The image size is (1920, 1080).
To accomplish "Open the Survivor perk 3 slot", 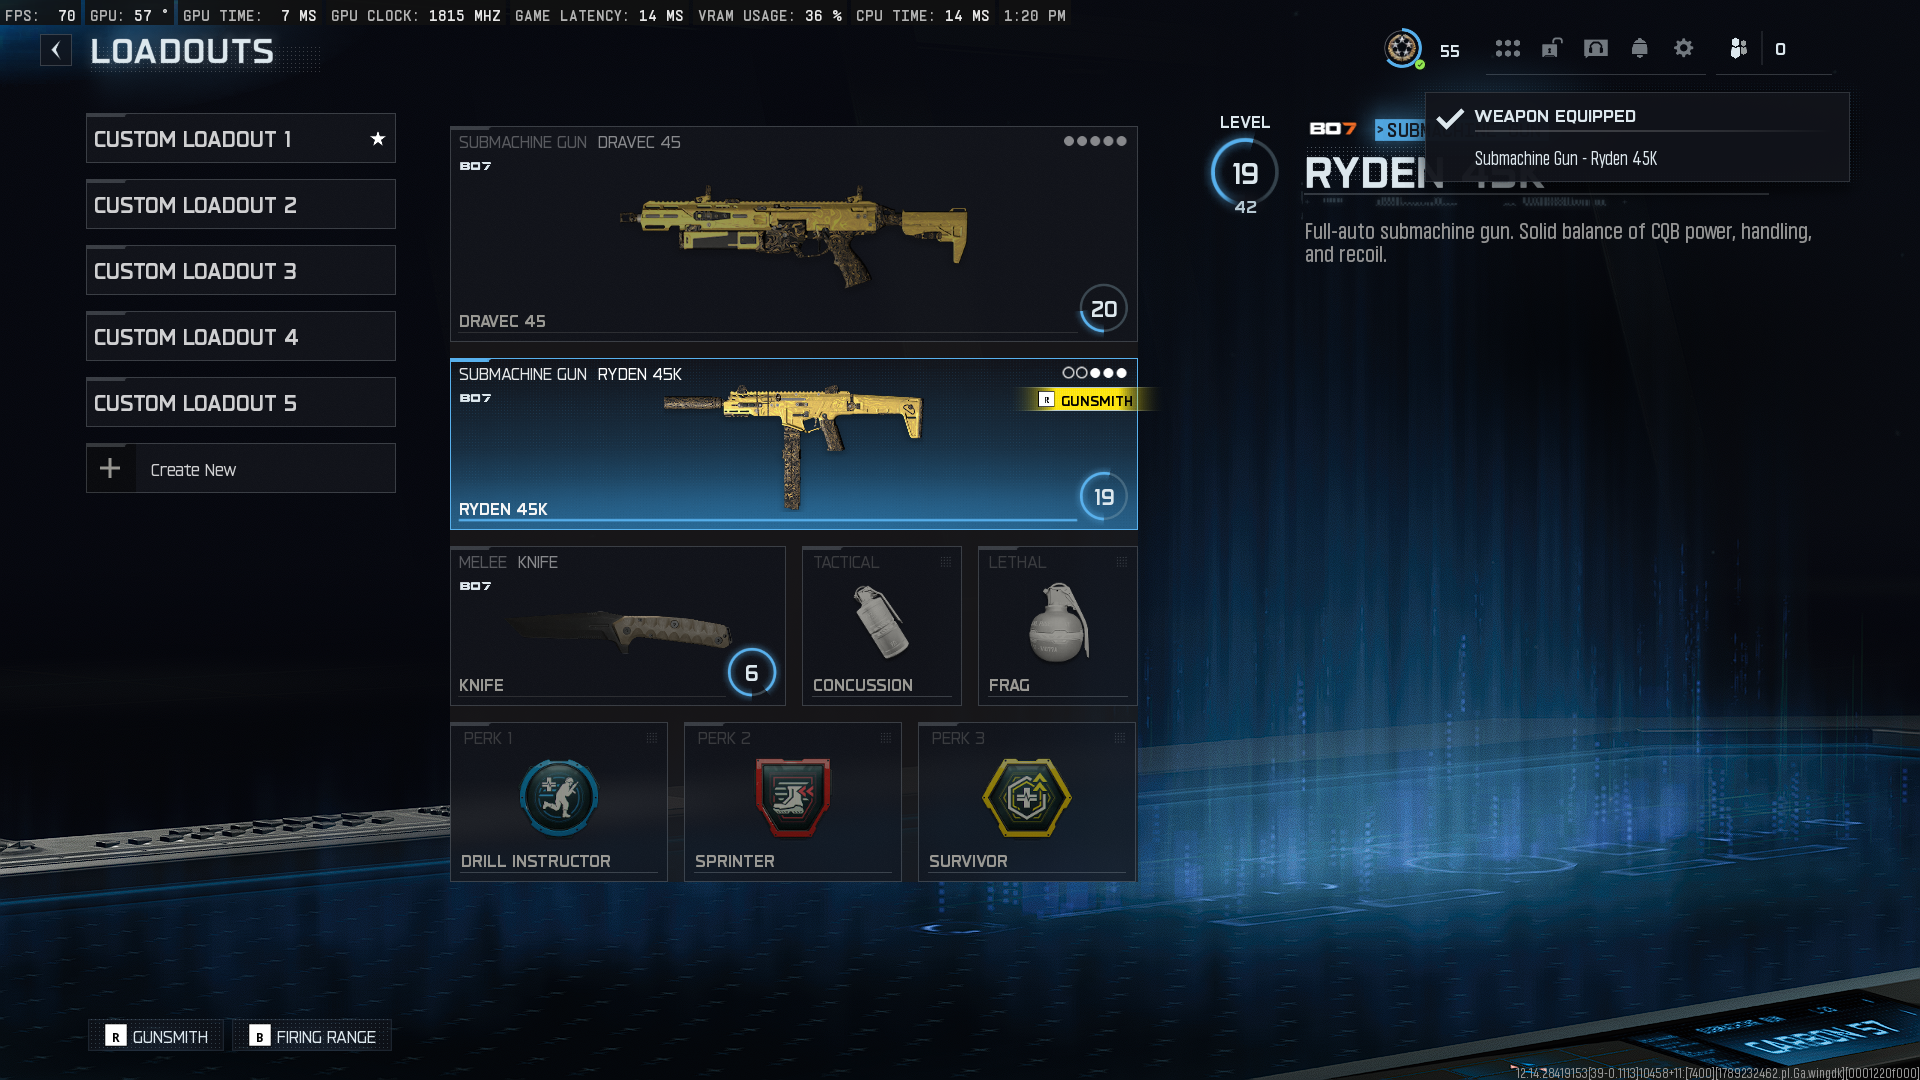I will point(1027,802).
